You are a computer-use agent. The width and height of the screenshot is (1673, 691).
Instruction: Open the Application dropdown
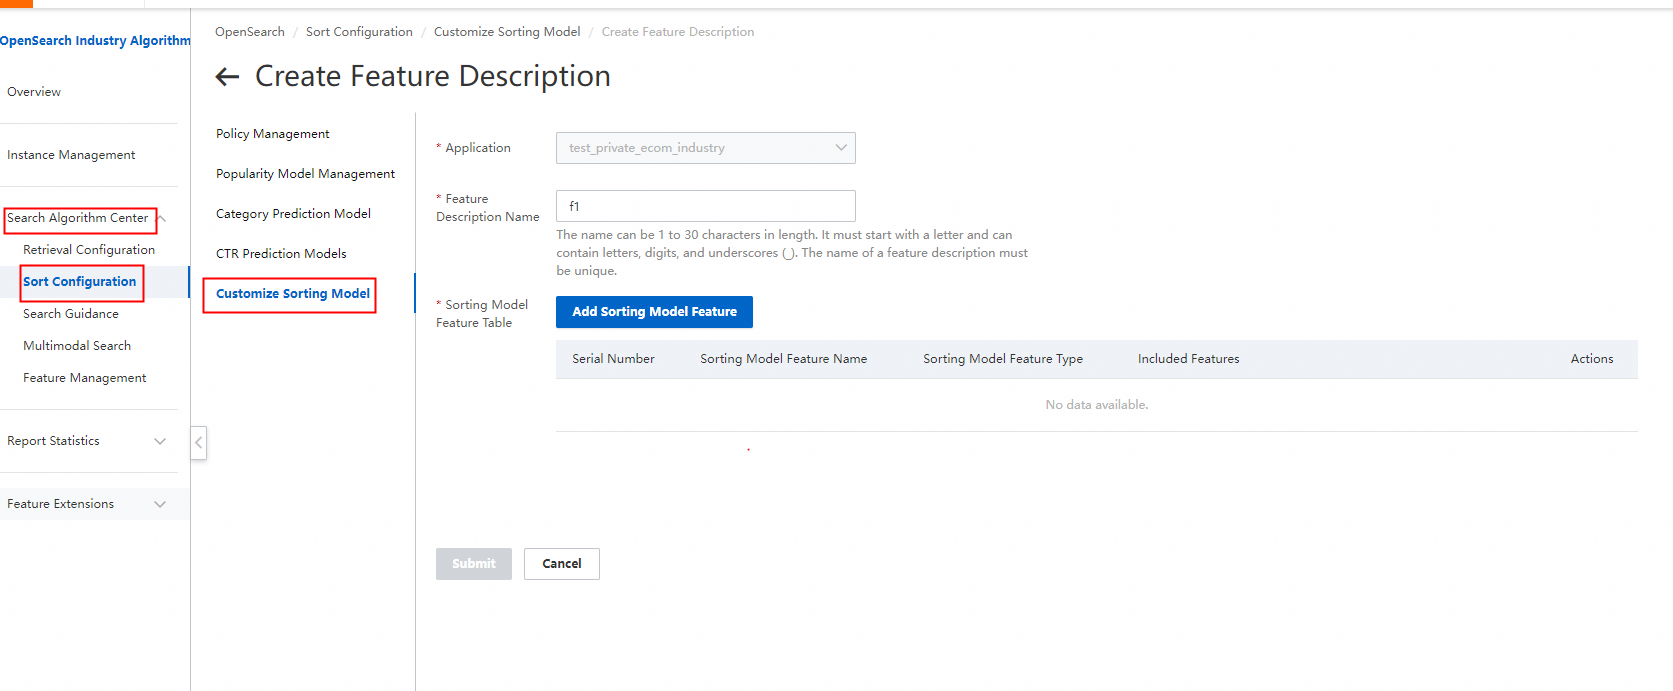click(x=705, y=148)
